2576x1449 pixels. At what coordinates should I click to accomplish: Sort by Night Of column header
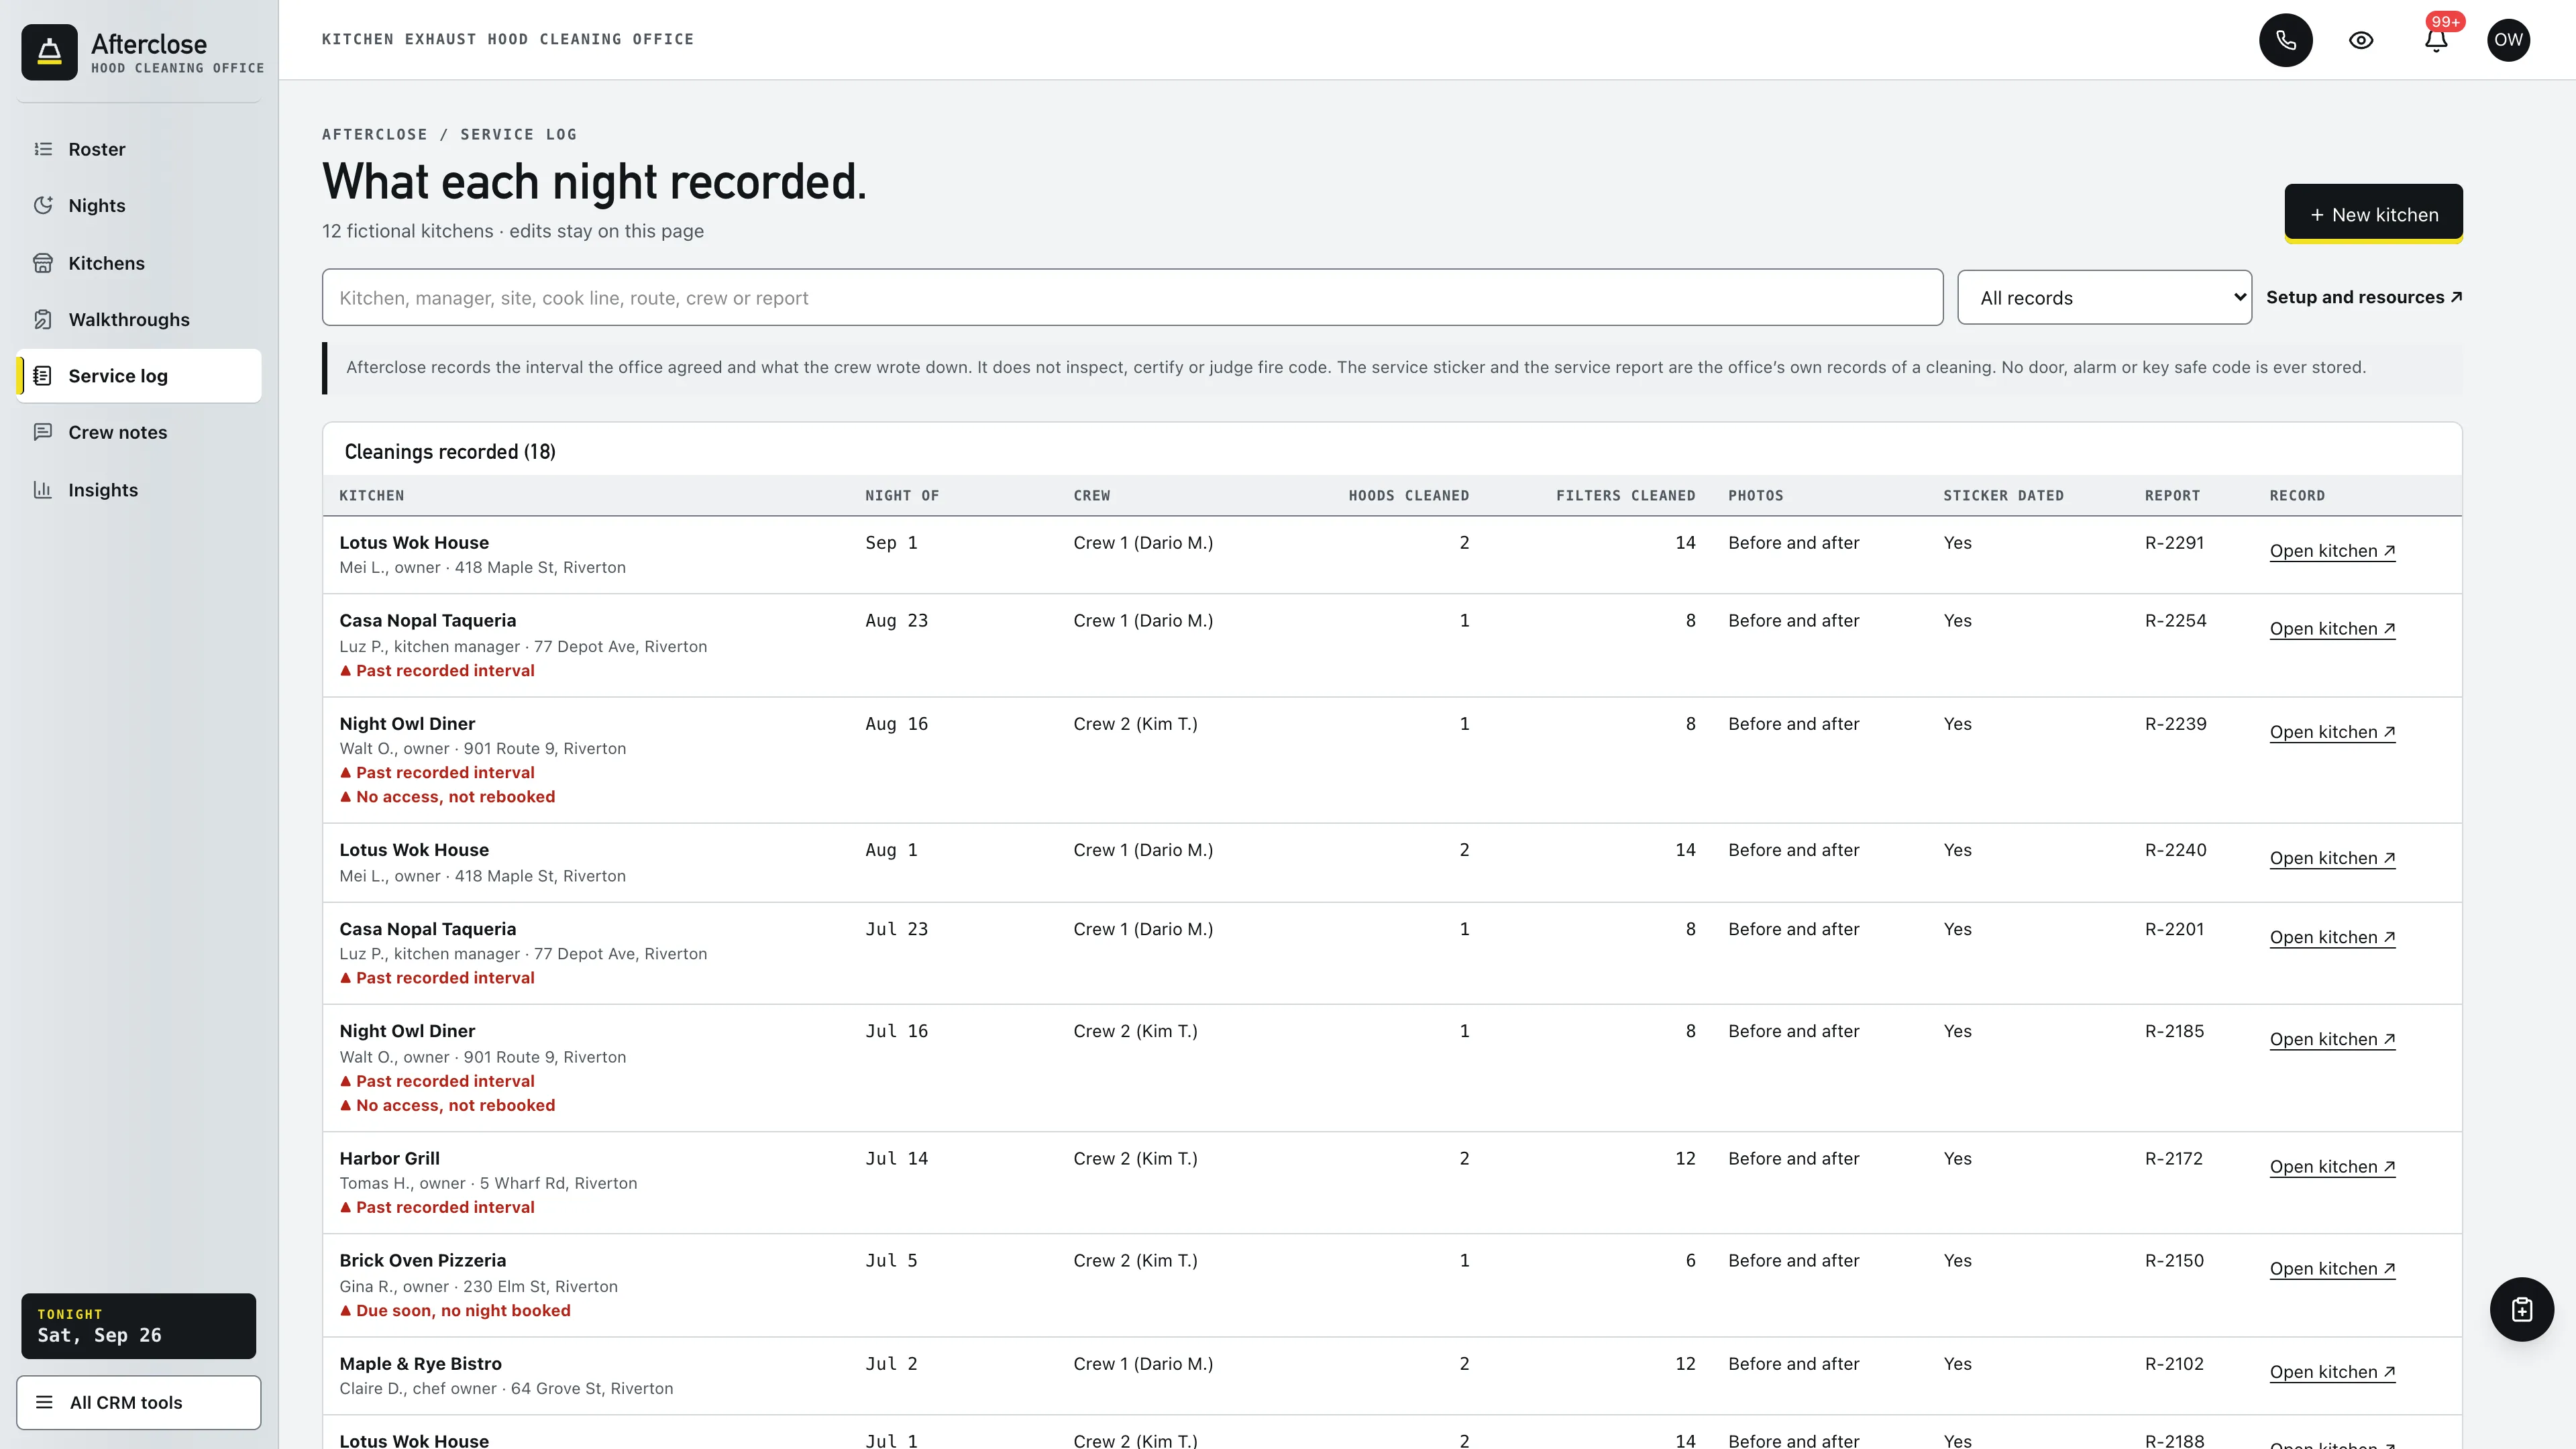pos(902,496)
